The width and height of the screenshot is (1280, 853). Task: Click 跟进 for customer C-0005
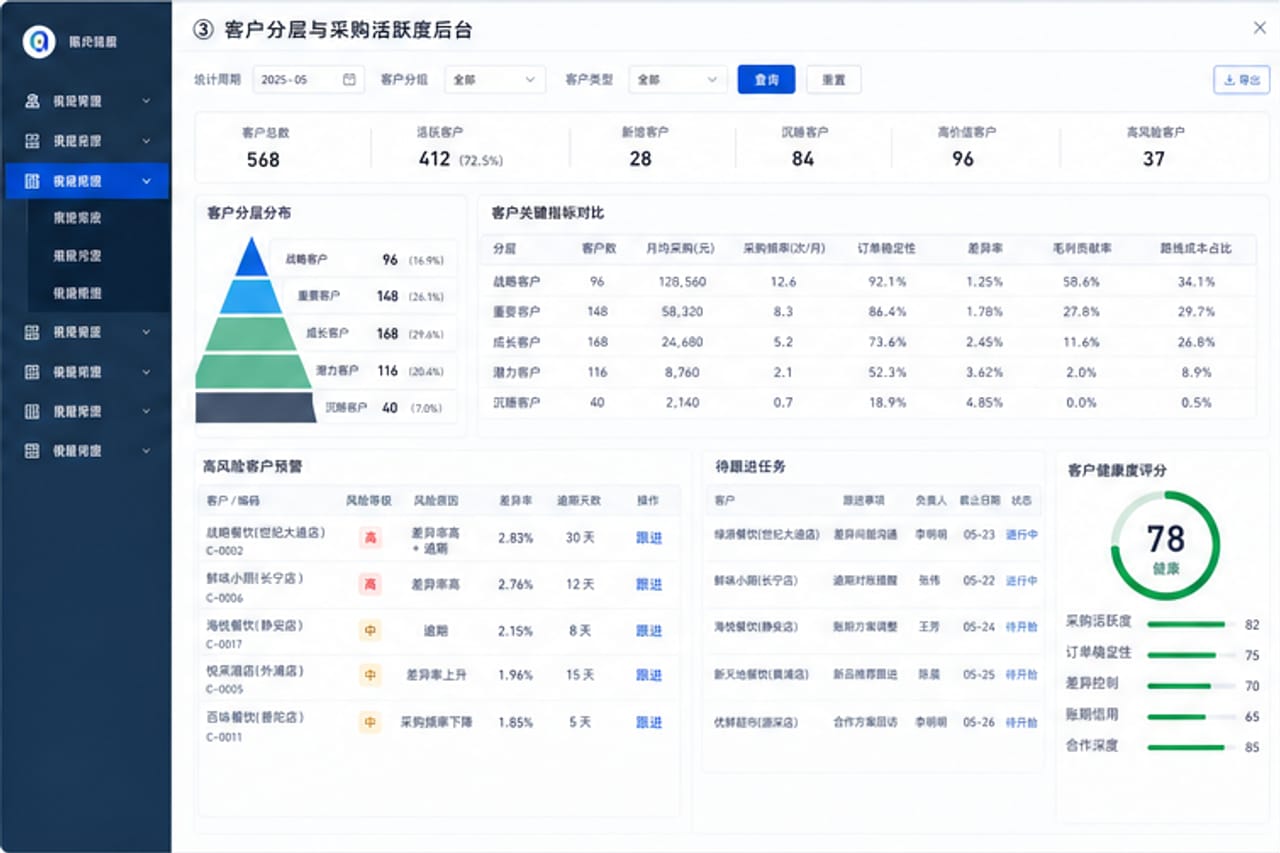tap(649, 675)
